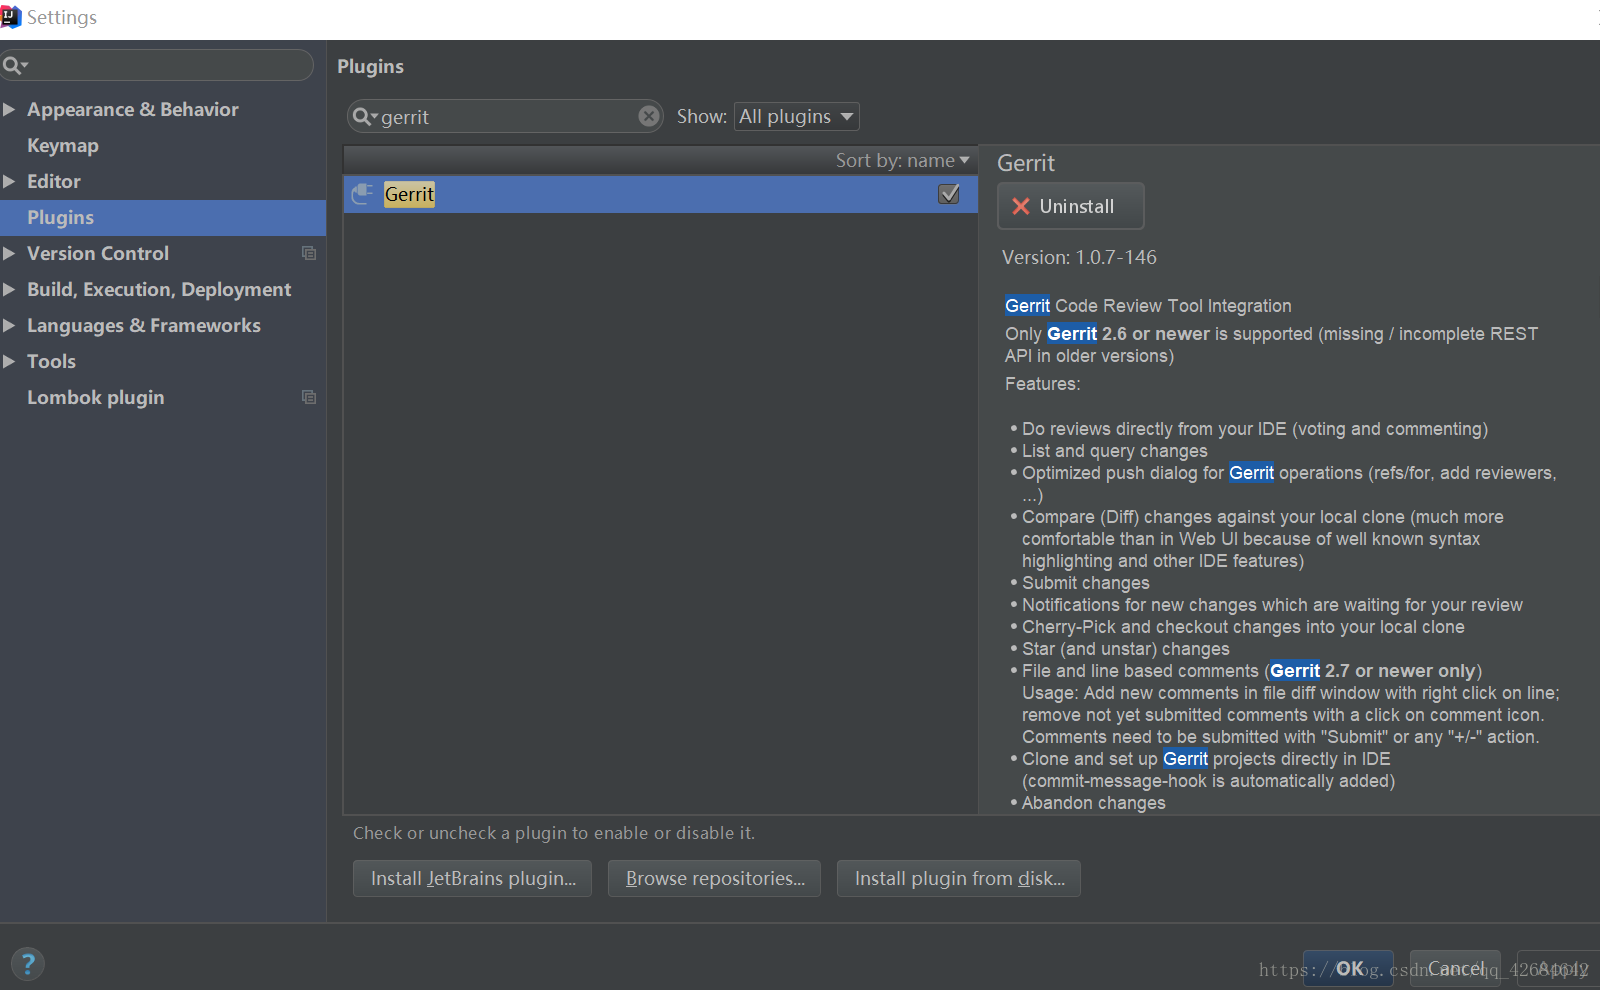Screen dimensions: 1600x990
Task: Open the Show All plugins dropdown
Action: (797, 117)
